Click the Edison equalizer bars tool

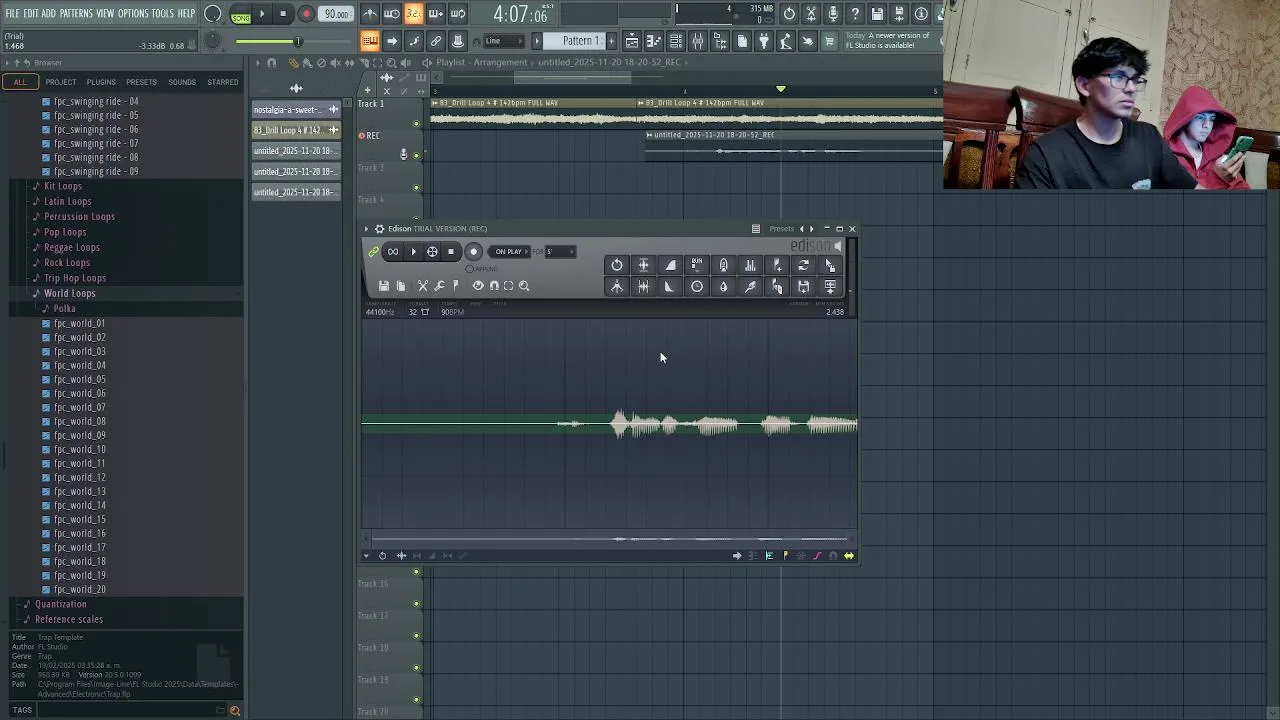pyautogui.click(x=750, y=265)
